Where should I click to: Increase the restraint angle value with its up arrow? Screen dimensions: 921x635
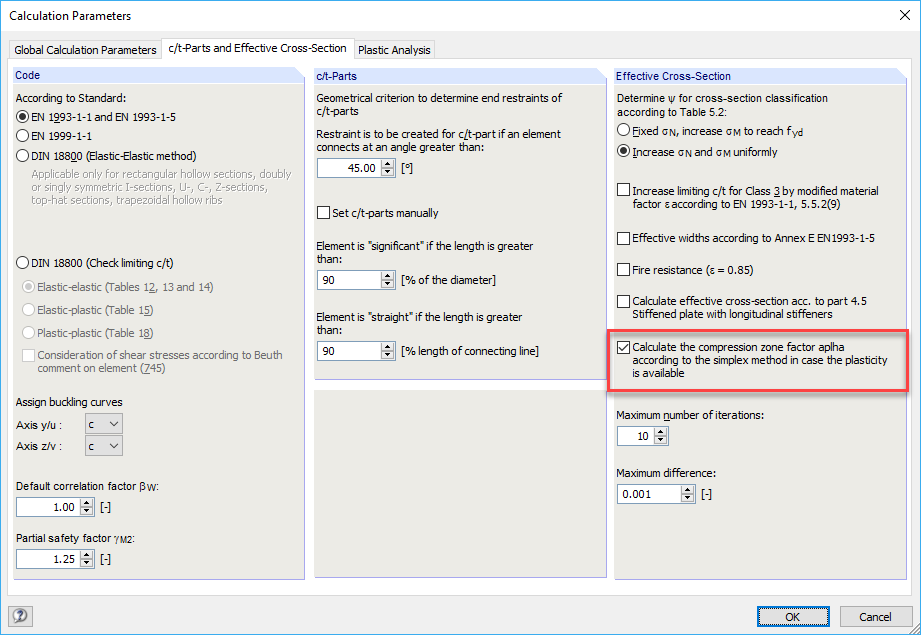click(389, 163)
